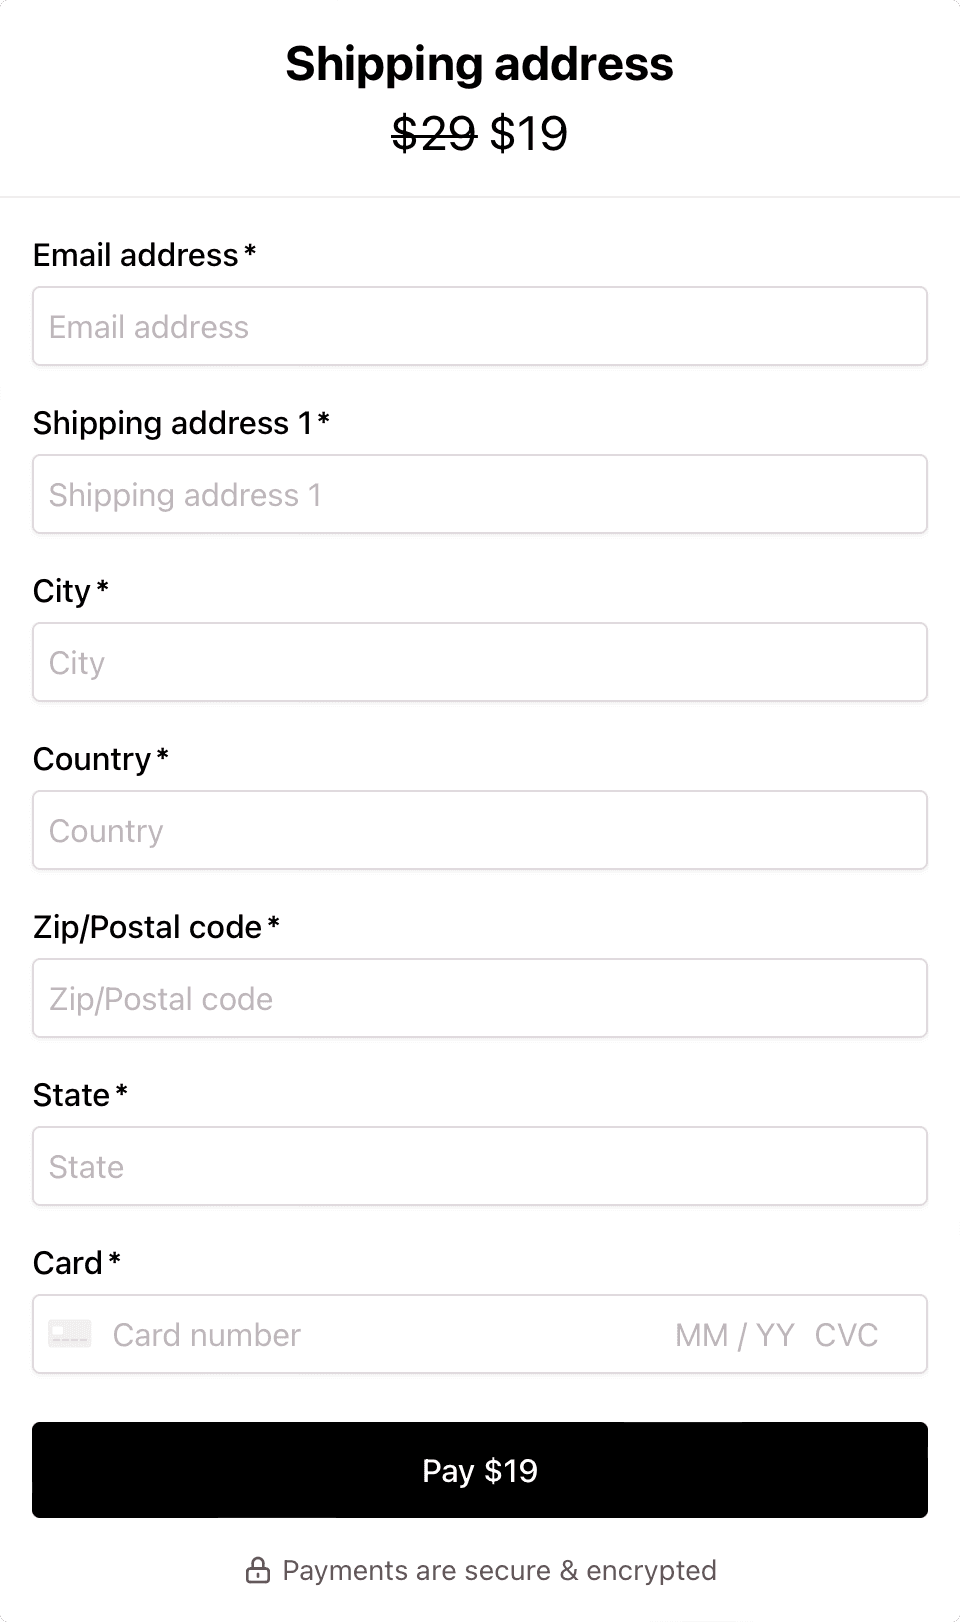Click the Zip/Postal code input field
The image size is (960, 1622).
[x=480, y=998]
